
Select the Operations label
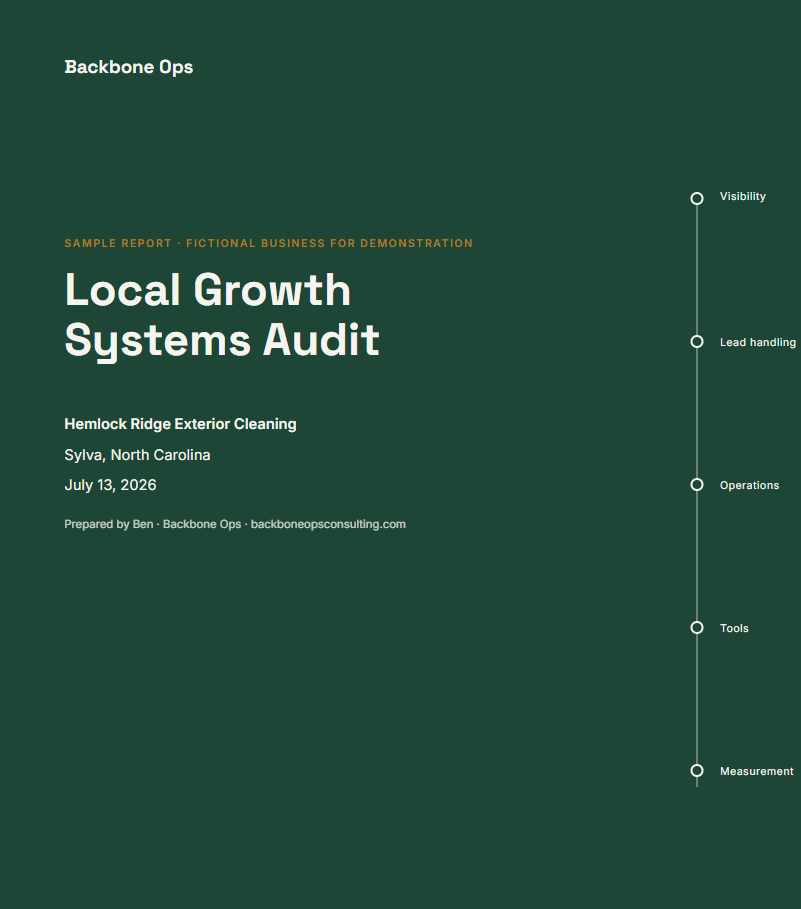click(749, 485)
